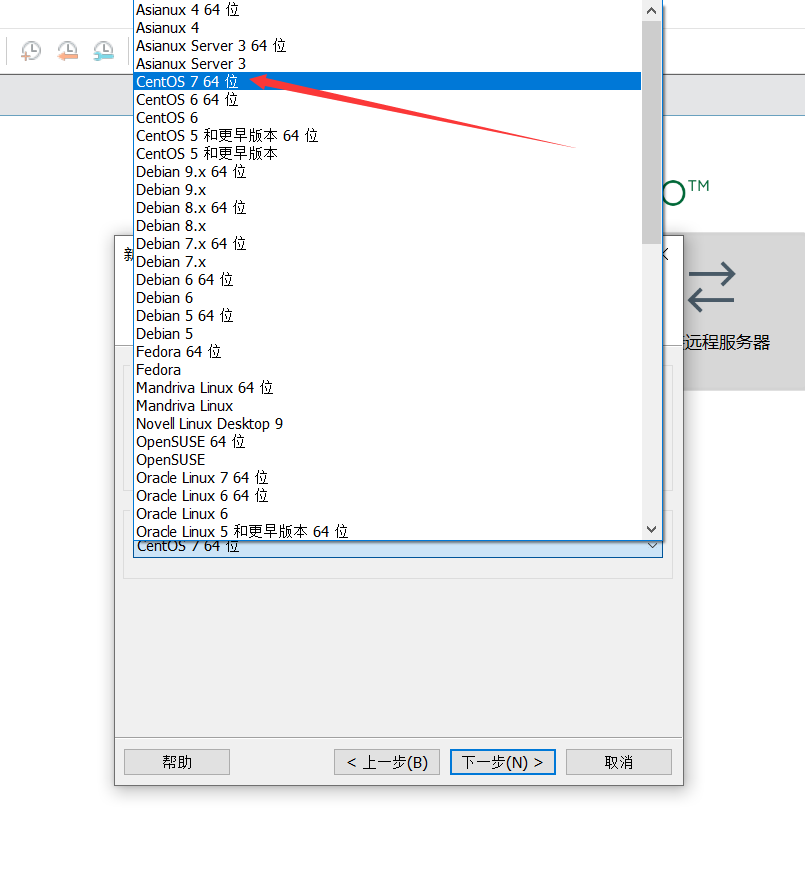Select CentOS 5 和更早版本 64 位
Viewport: 805px width, 869px height.
pos(387,136)
